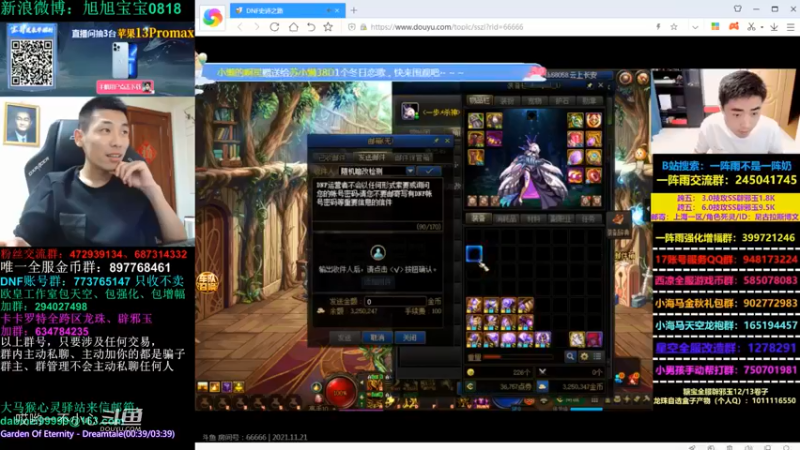Click the QR code thumbnail in overlay

pyautogui.click(x=32, y=63)
